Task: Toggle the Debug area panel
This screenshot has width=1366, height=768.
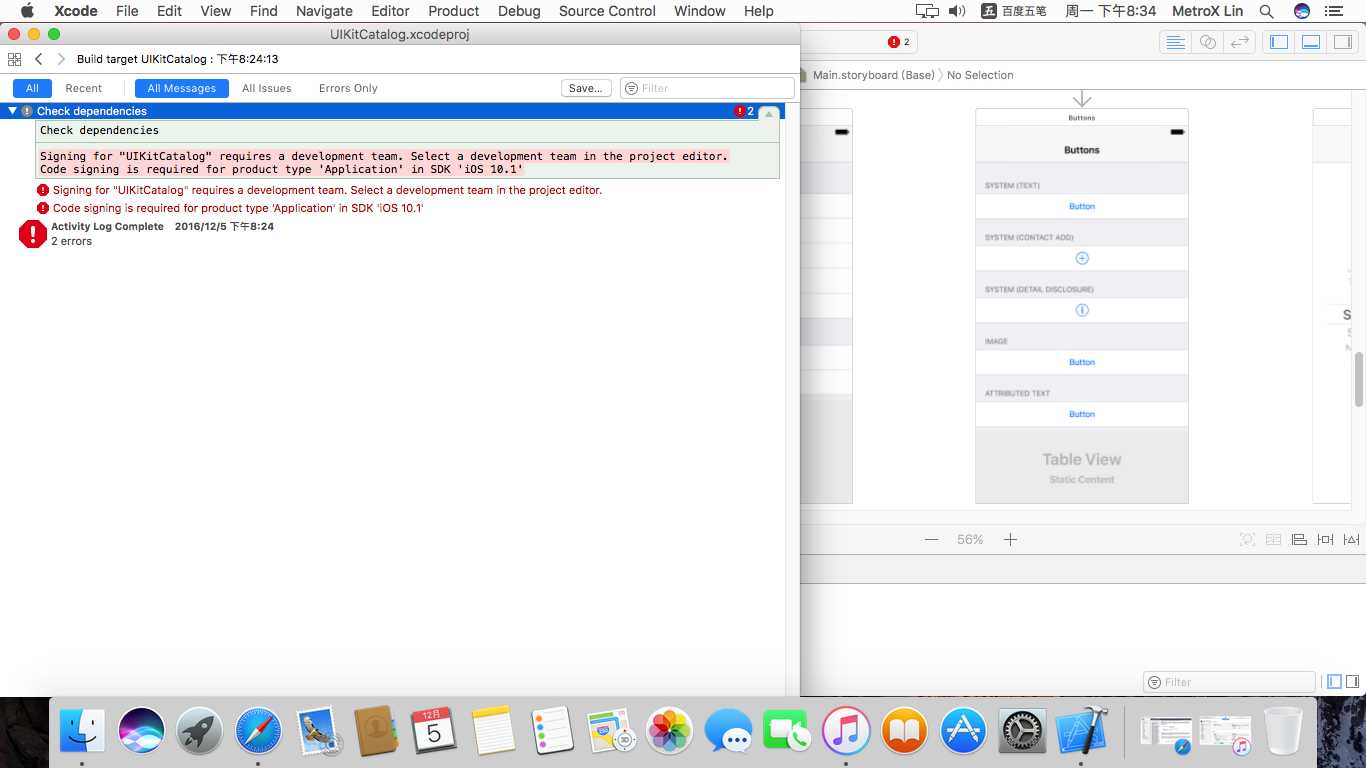Action: pos(1311,42)
